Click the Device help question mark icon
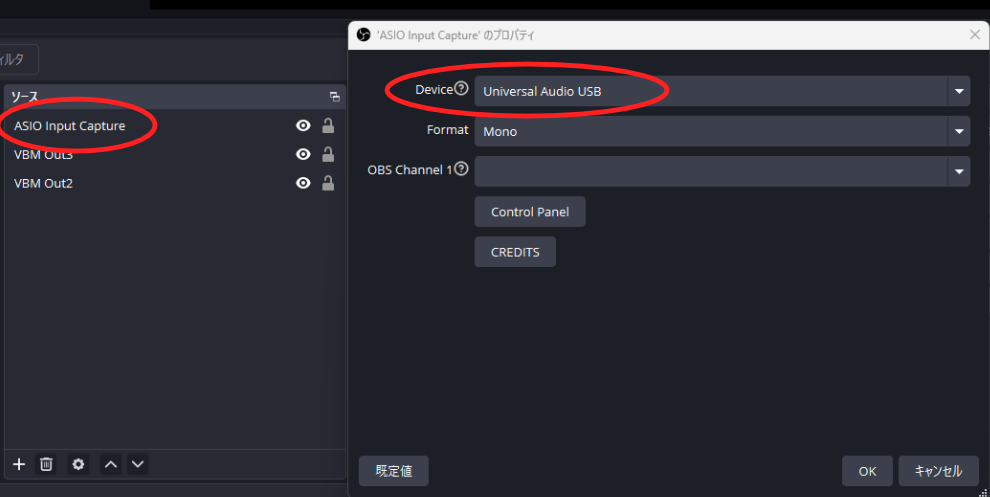990x497 pixels. [461, 90]
